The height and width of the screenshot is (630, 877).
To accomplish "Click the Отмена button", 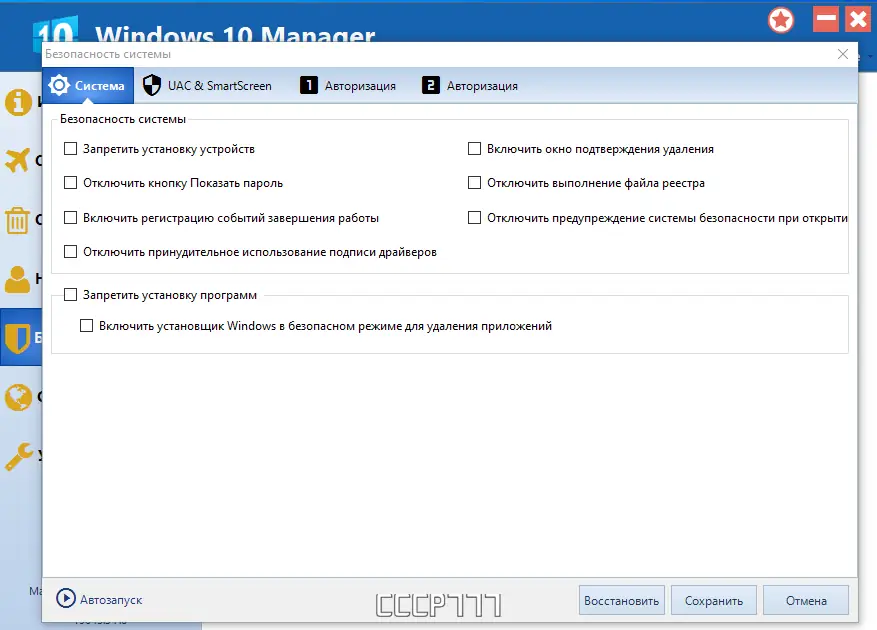I will (805, 599).
